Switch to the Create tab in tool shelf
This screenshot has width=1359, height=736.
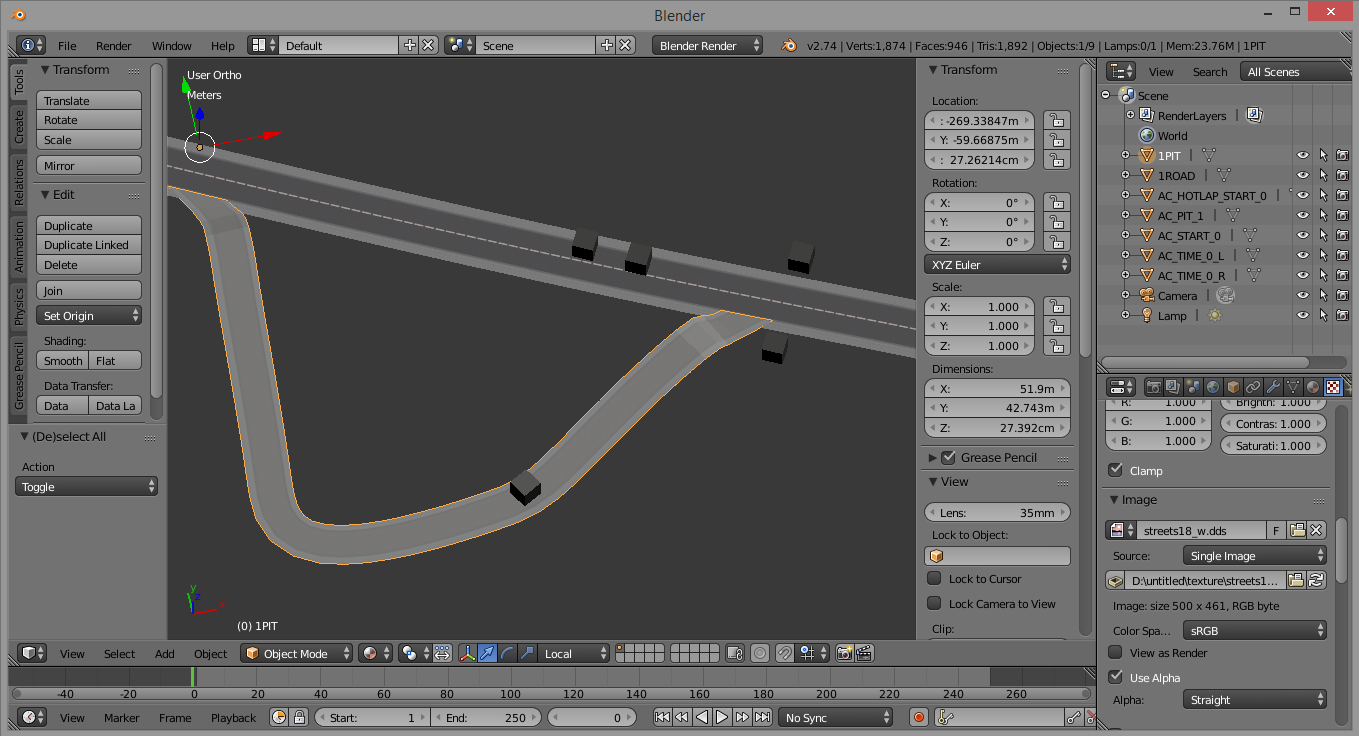coord(18,126)
